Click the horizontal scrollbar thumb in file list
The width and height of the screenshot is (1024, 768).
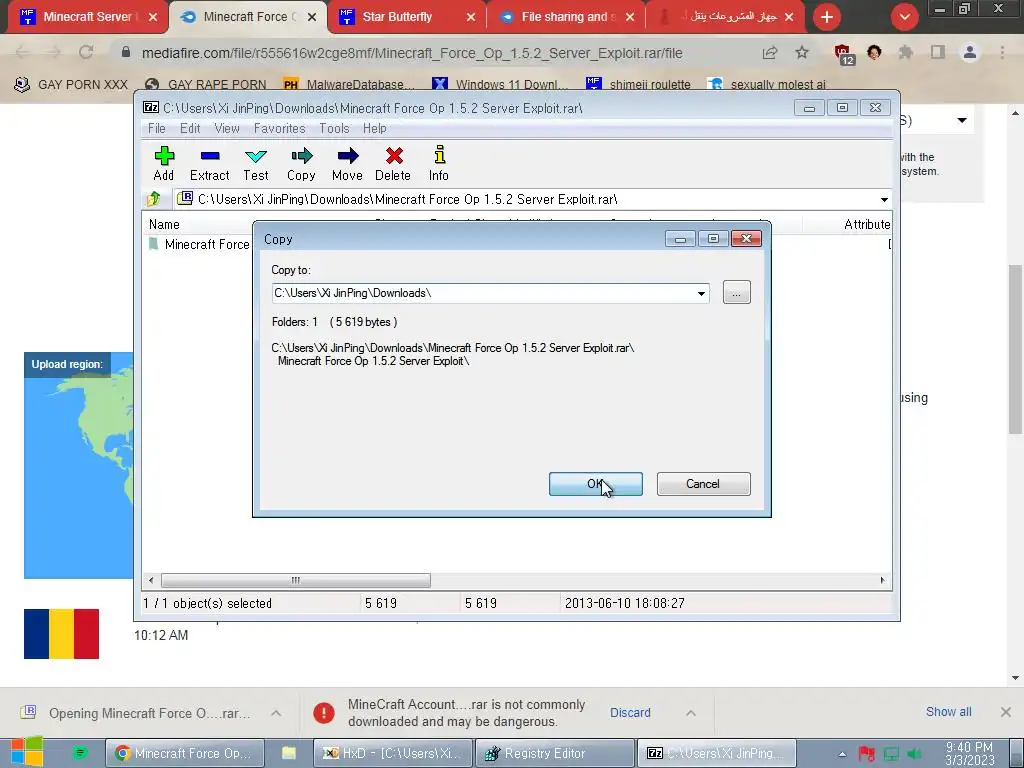click(x=296, y=581)
